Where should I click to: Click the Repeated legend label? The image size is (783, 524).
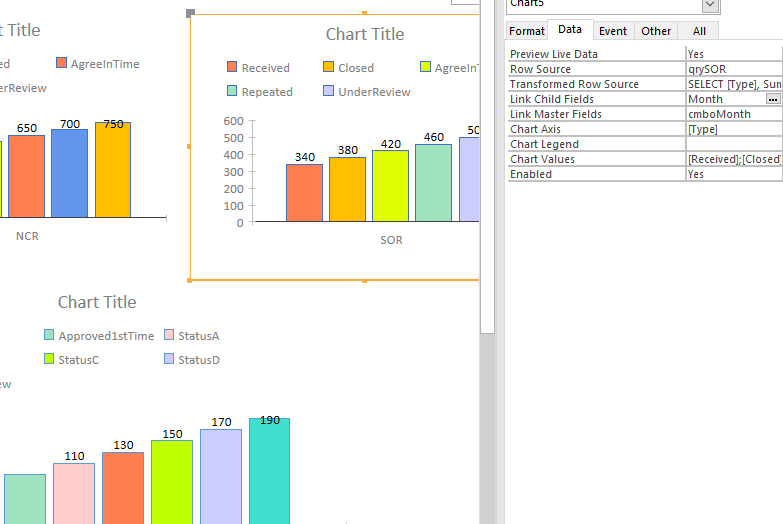pos(267,92)
